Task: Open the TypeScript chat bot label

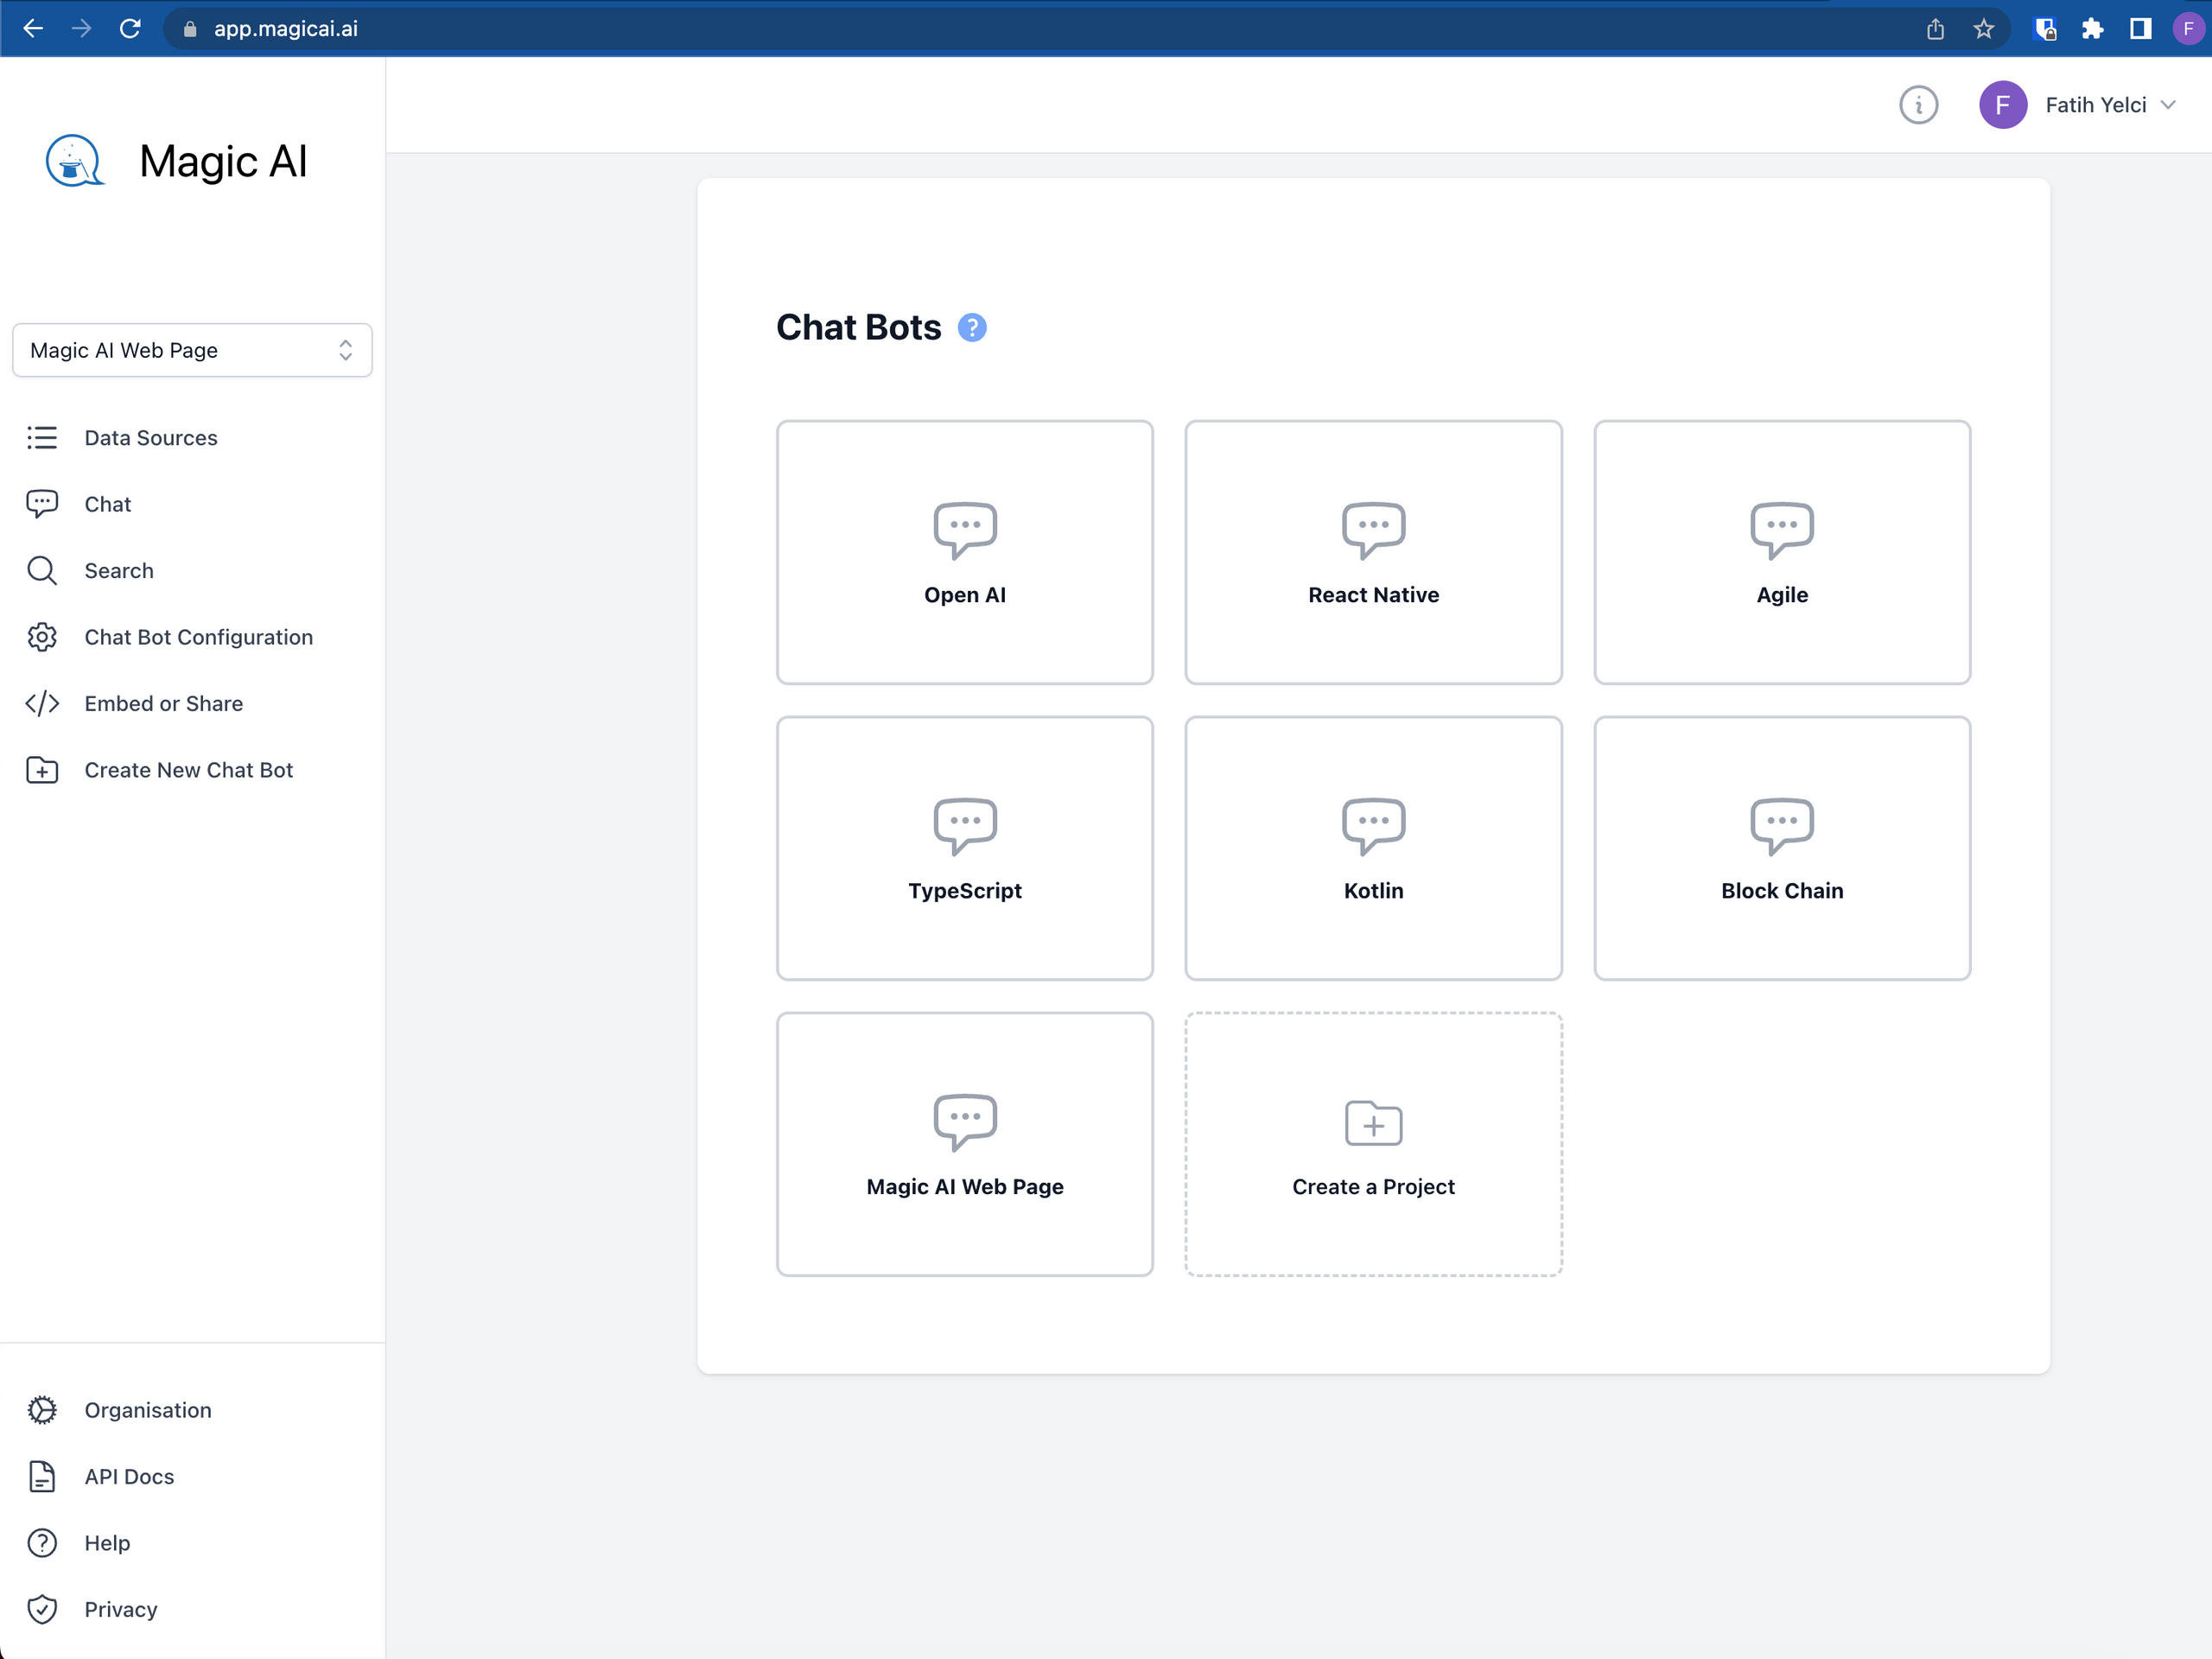Action: click(x=965, y=891)
